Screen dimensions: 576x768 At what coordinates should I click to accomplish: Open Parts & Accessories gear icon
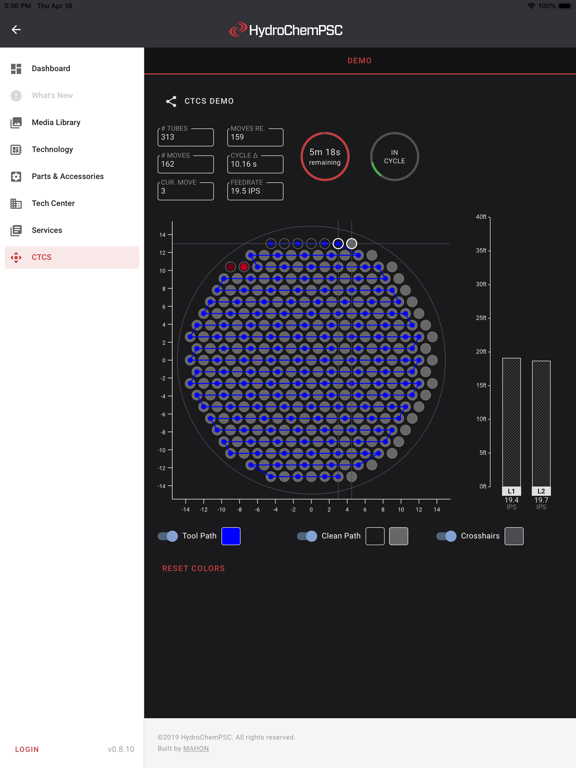point(16,176)
